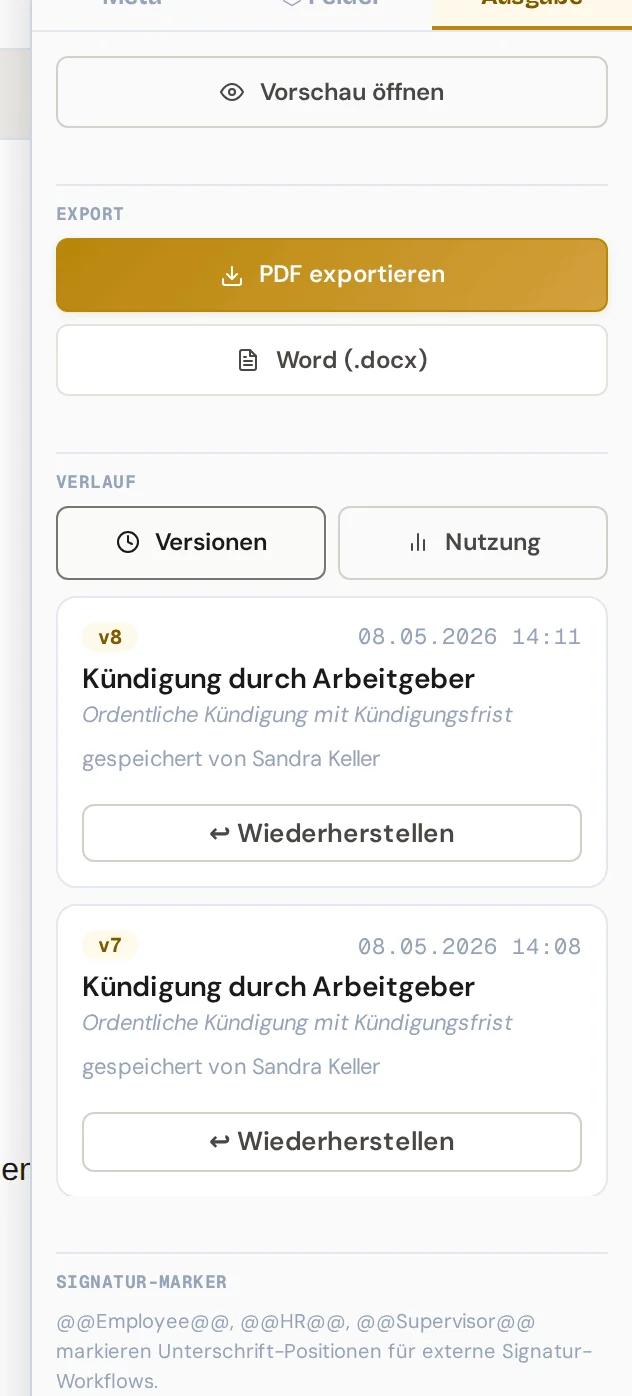Click the VERLAUF section label
The image size is (632, 1396).
coord(96,482)
